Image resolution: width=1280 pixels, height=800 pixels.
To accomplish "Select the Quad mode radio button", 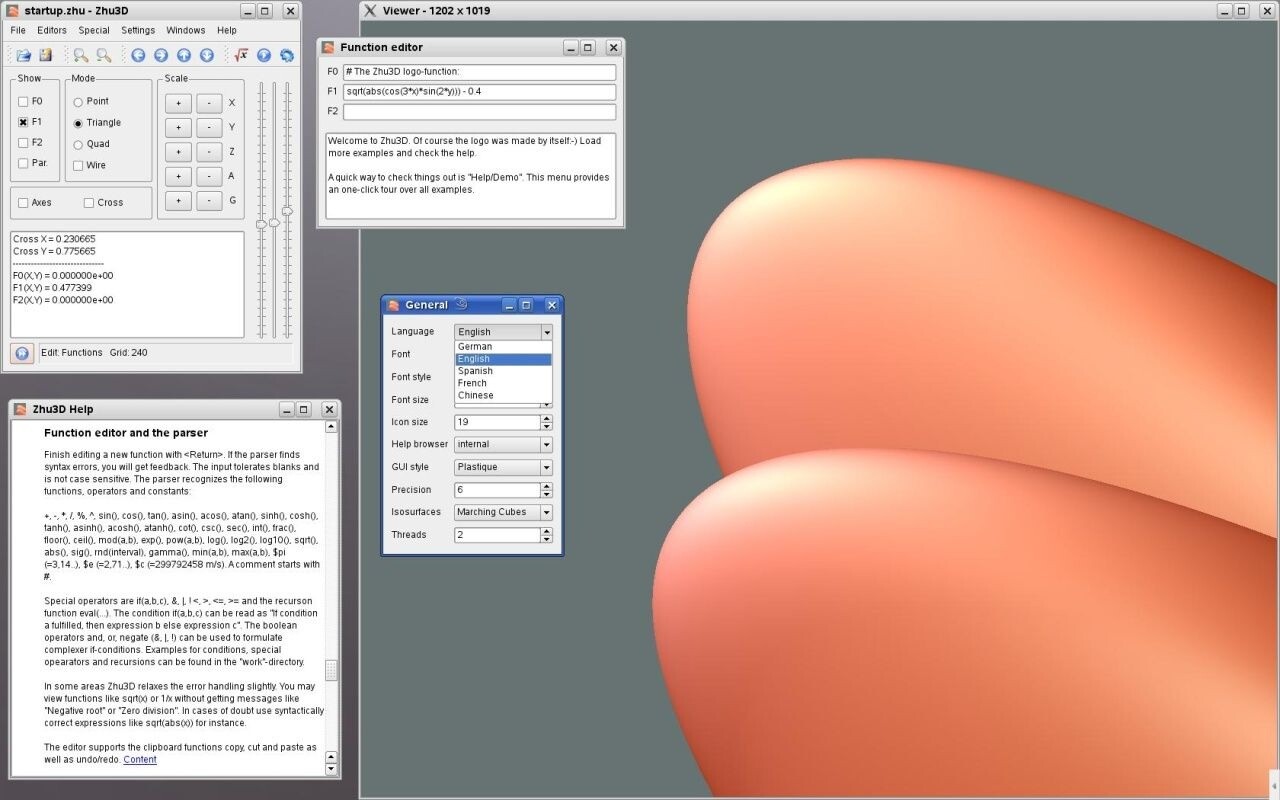I will 78,144.
